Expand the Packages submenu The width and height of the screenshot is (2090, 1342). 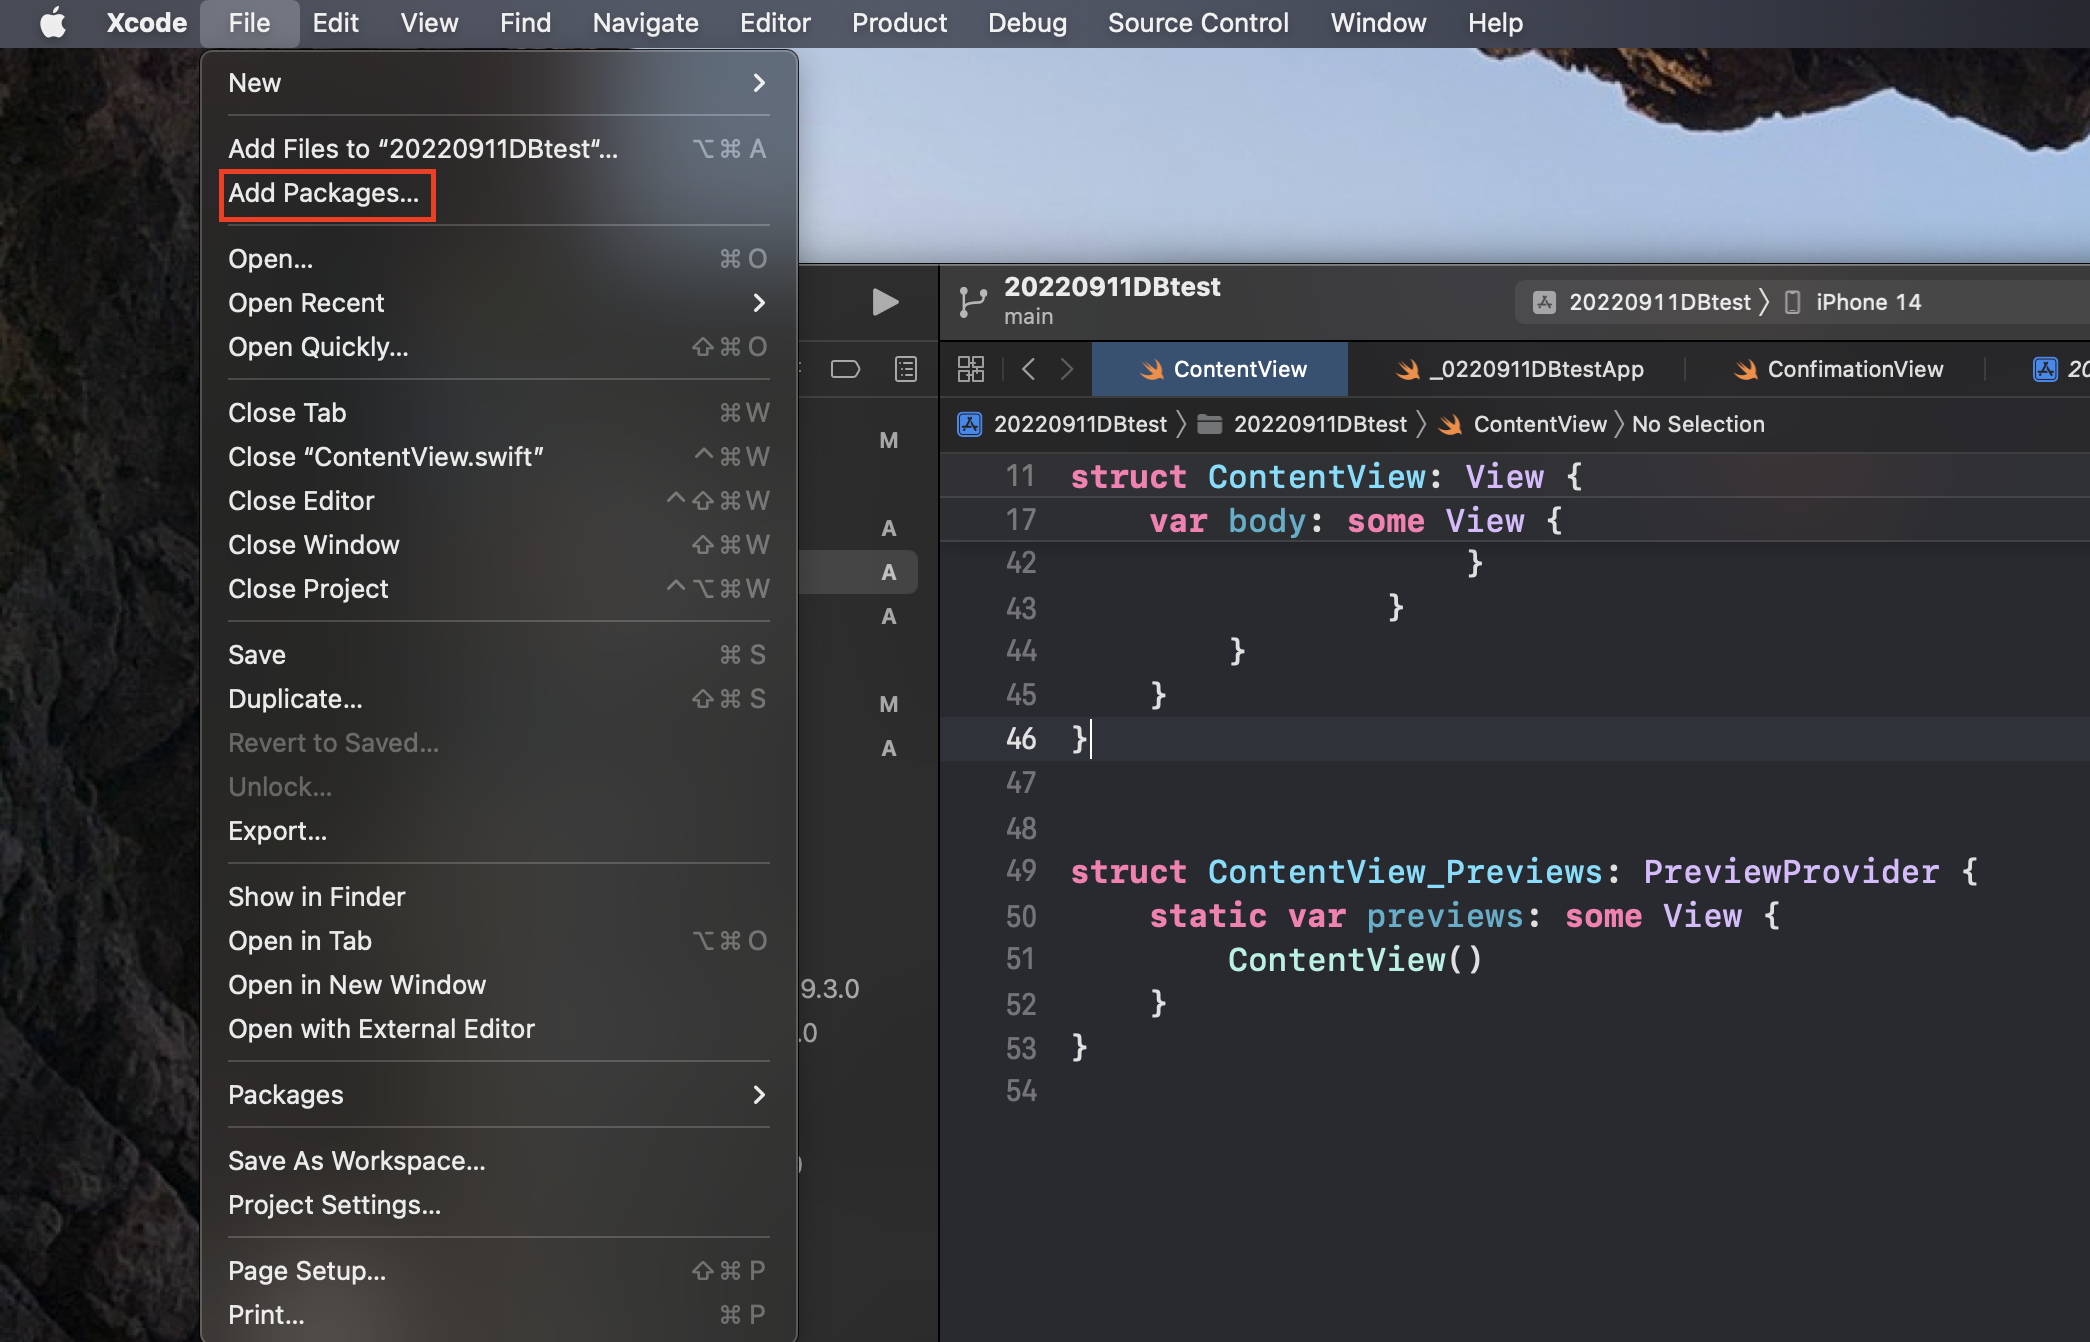click(x=498, y=1095)
